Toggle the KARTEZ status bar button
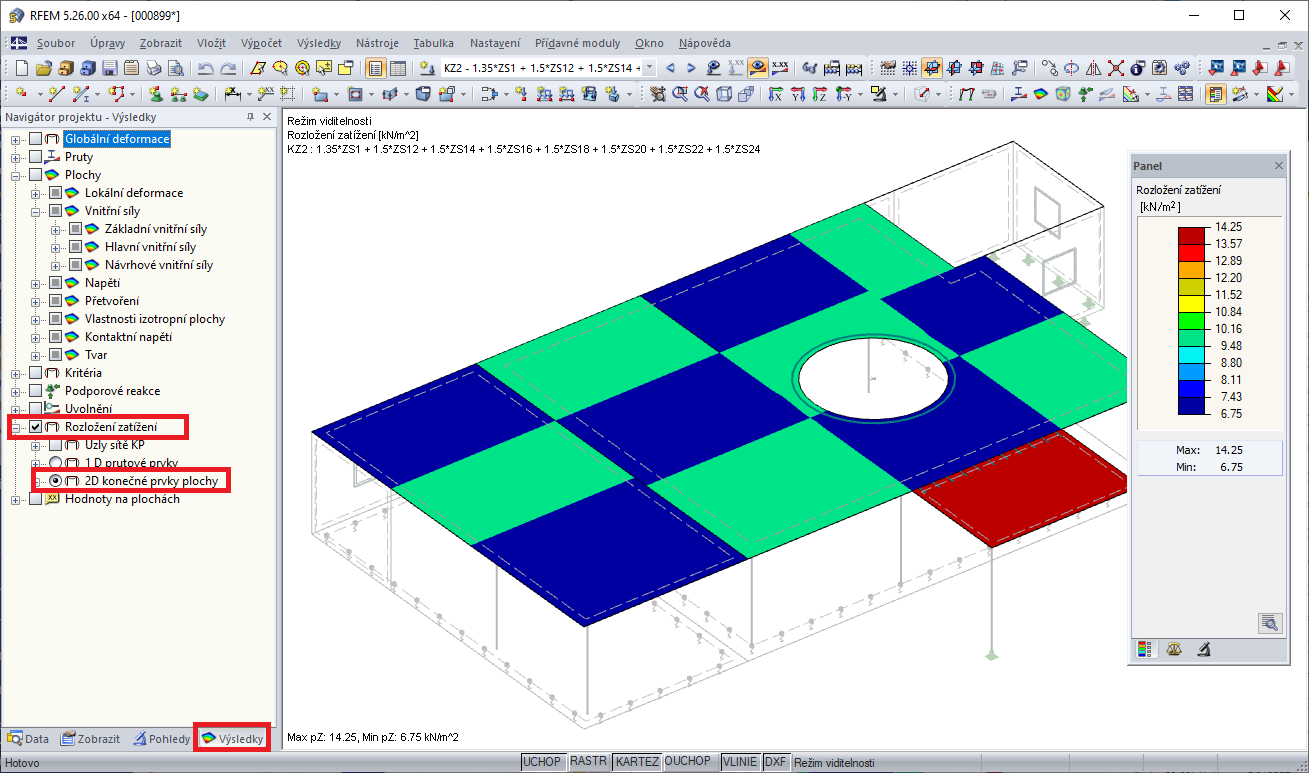Viewport: 1309px width, 773px height. click(x=637, y=762)
